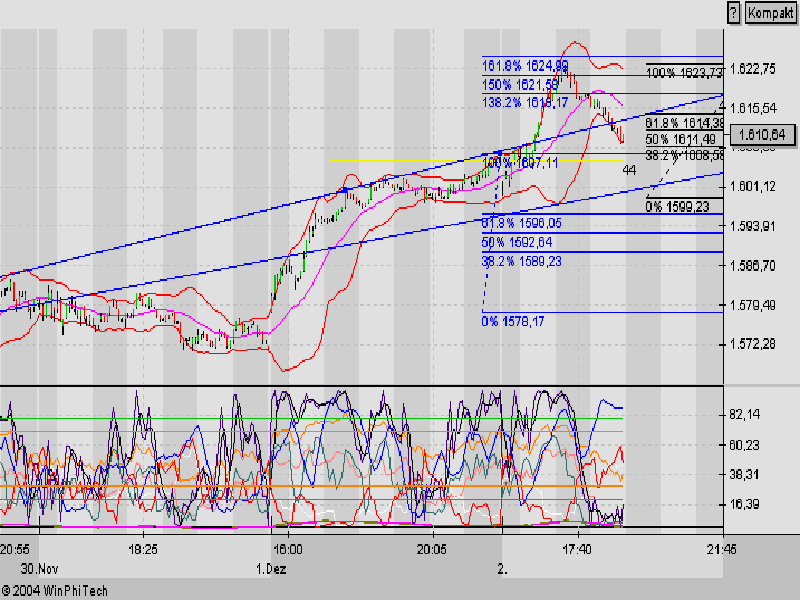The image size is (800, 600).
Task: Select the highlighted current price box 1.610,64
Action: [763, 135]
